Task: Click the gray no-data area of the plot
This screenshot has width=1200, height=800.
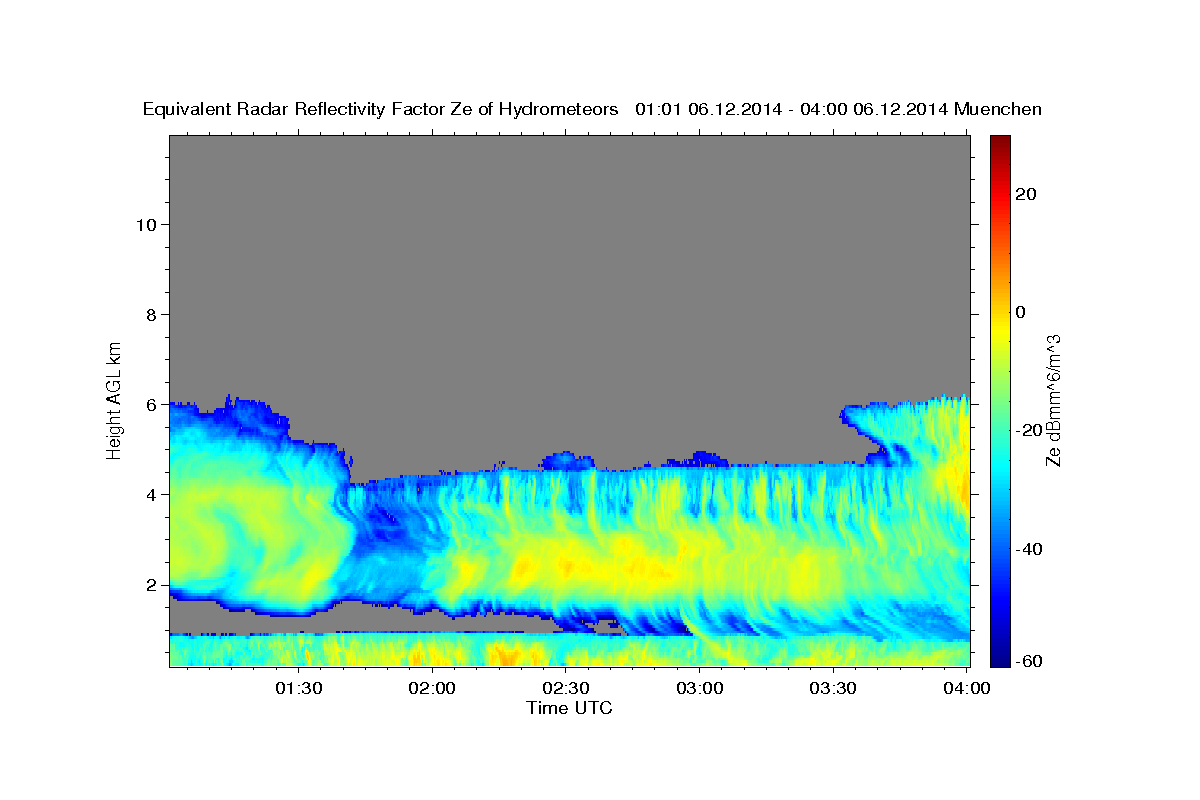Action: click(570, 270)
